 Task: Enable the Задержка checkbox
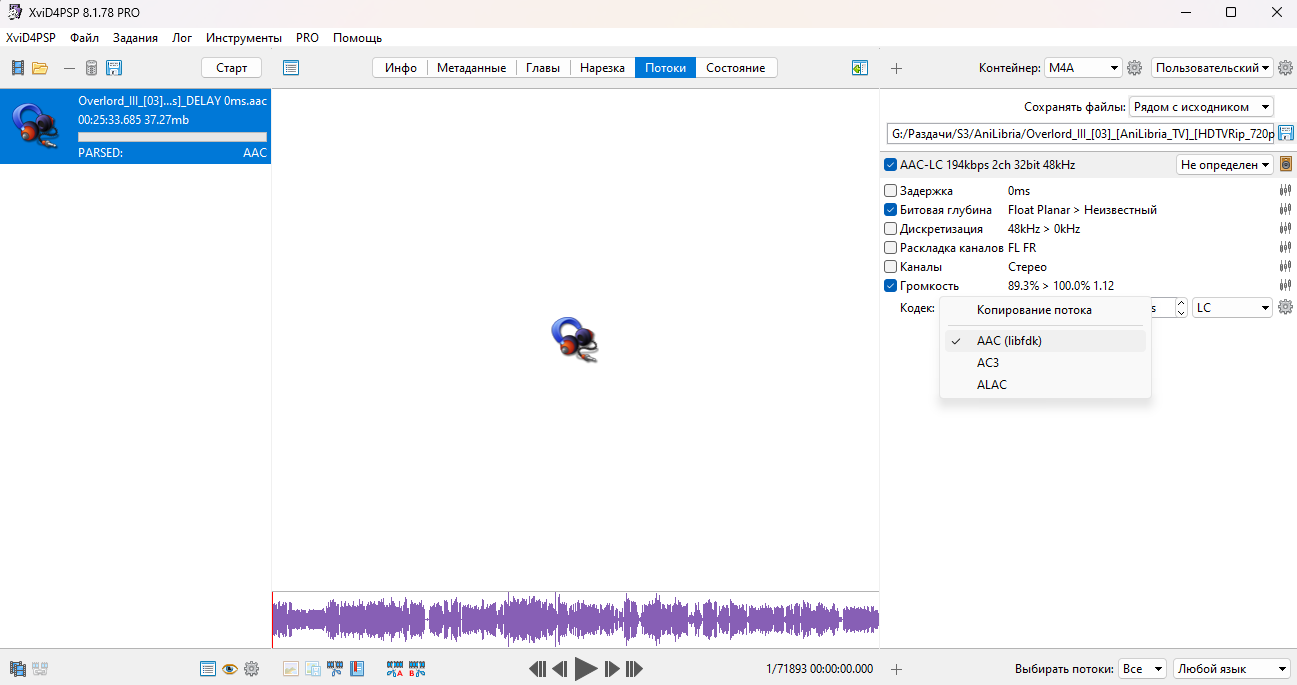point(890,191)
